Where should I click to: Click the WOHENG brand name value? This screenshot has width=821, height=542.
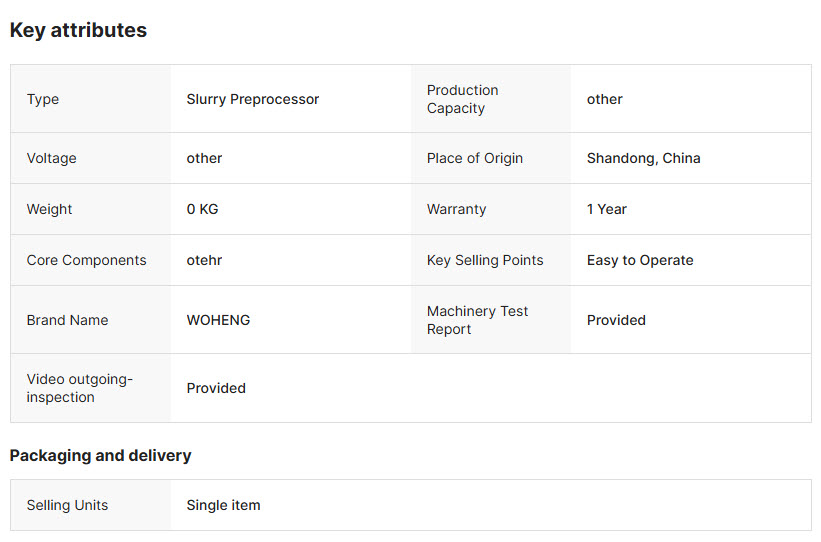218,320
